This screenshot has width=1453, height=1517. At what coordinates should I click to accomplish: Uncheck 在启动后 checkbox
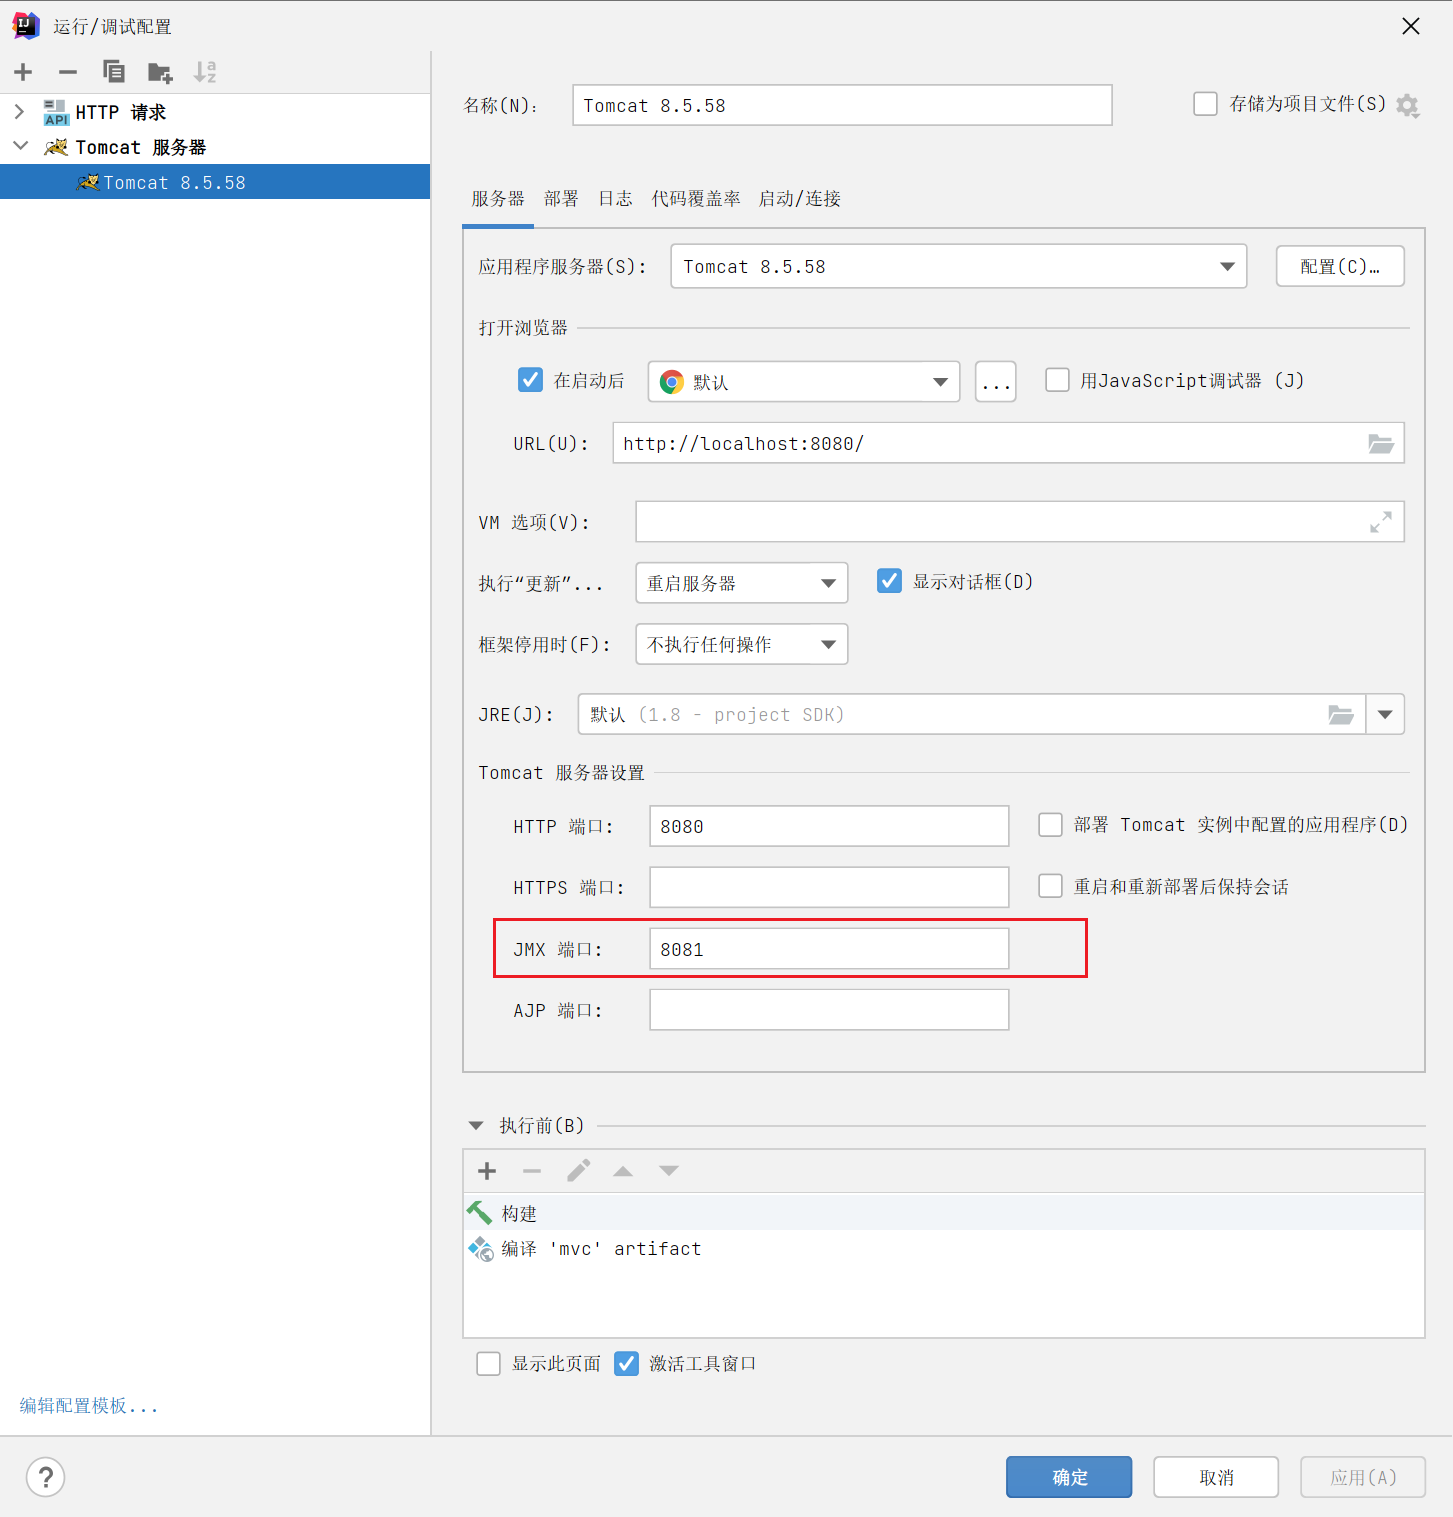click(x=530, y=380)
